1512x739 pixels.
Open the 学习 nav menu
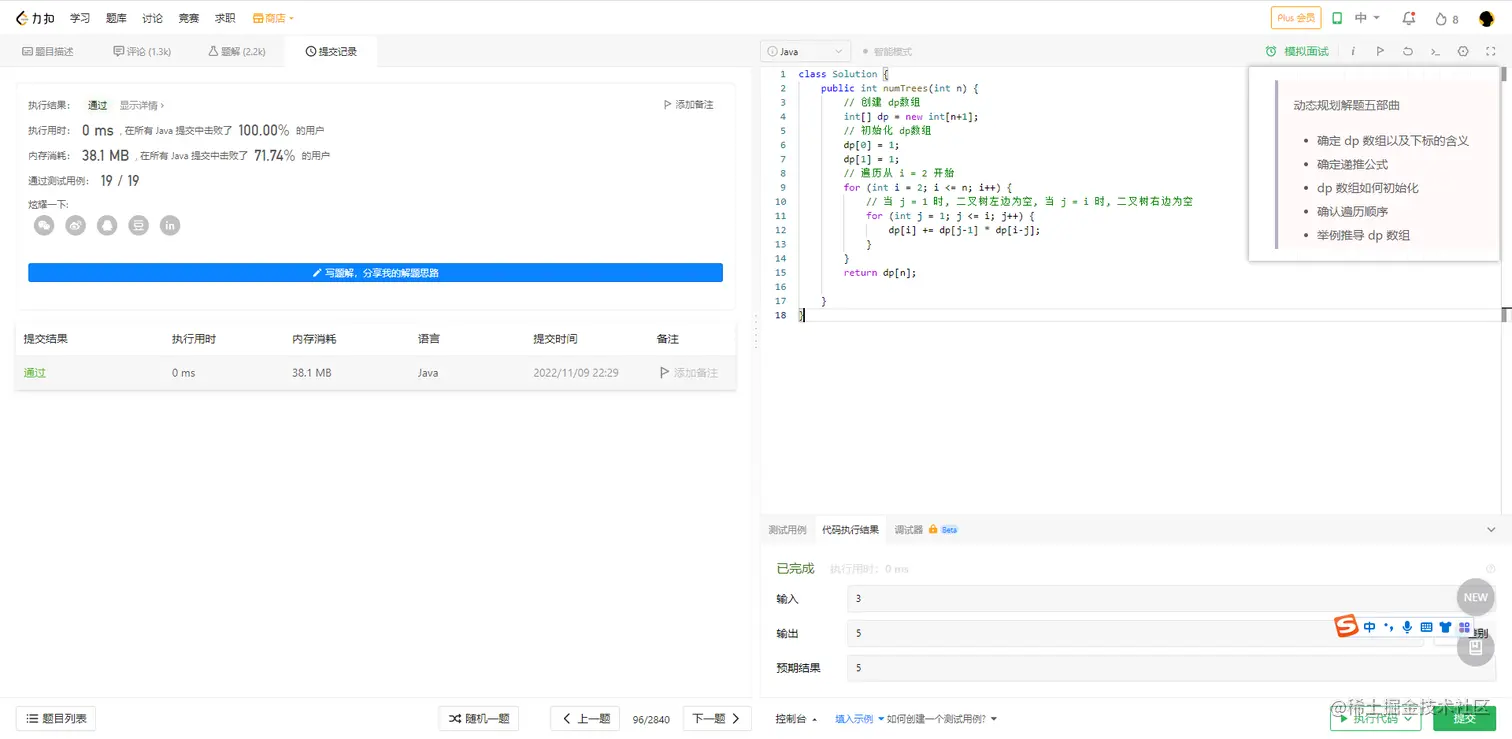coord(80,18)
